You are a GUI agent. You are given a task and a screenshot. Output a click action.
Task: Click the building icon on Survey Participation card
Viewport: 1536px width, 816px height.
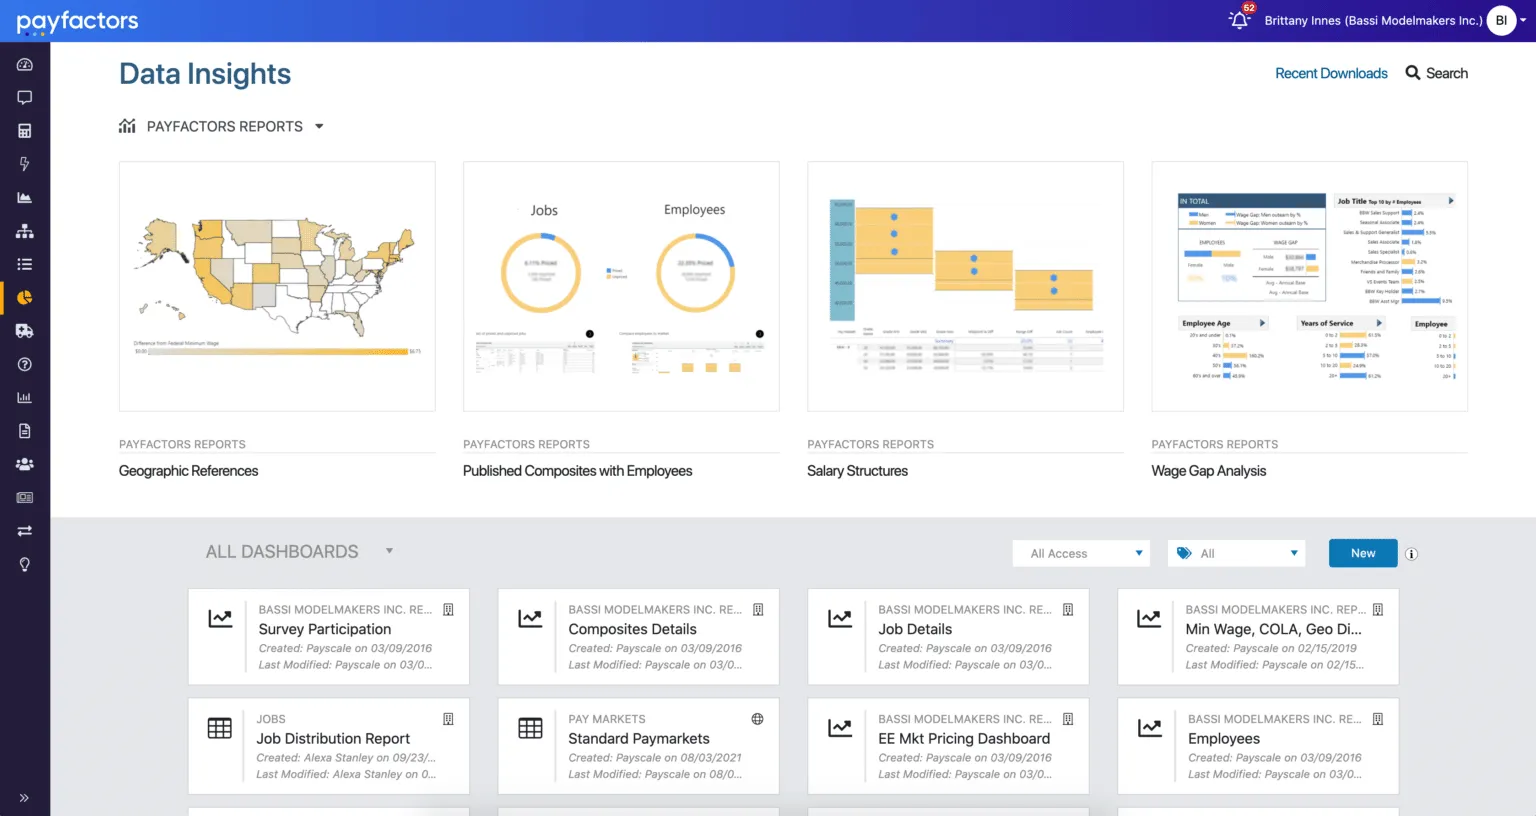(x=448, y=609)
